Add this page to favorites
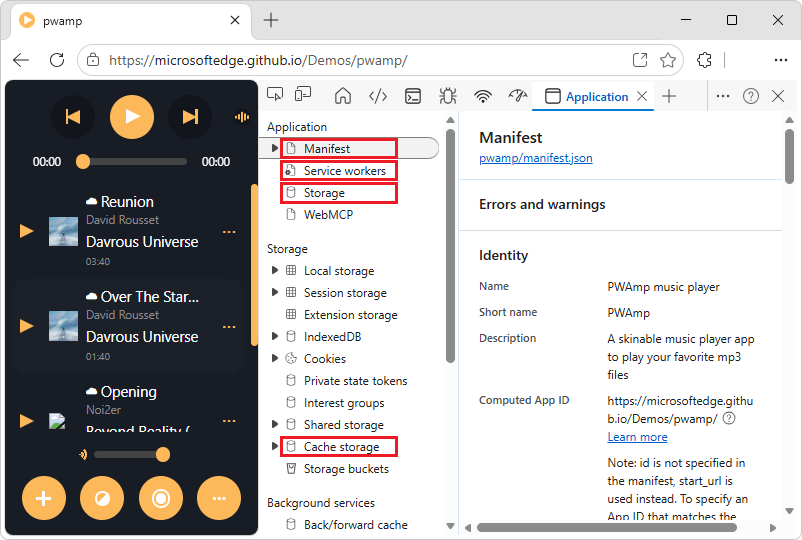The height and width of the screenshot is (540, 802). [x=667, y=60]
